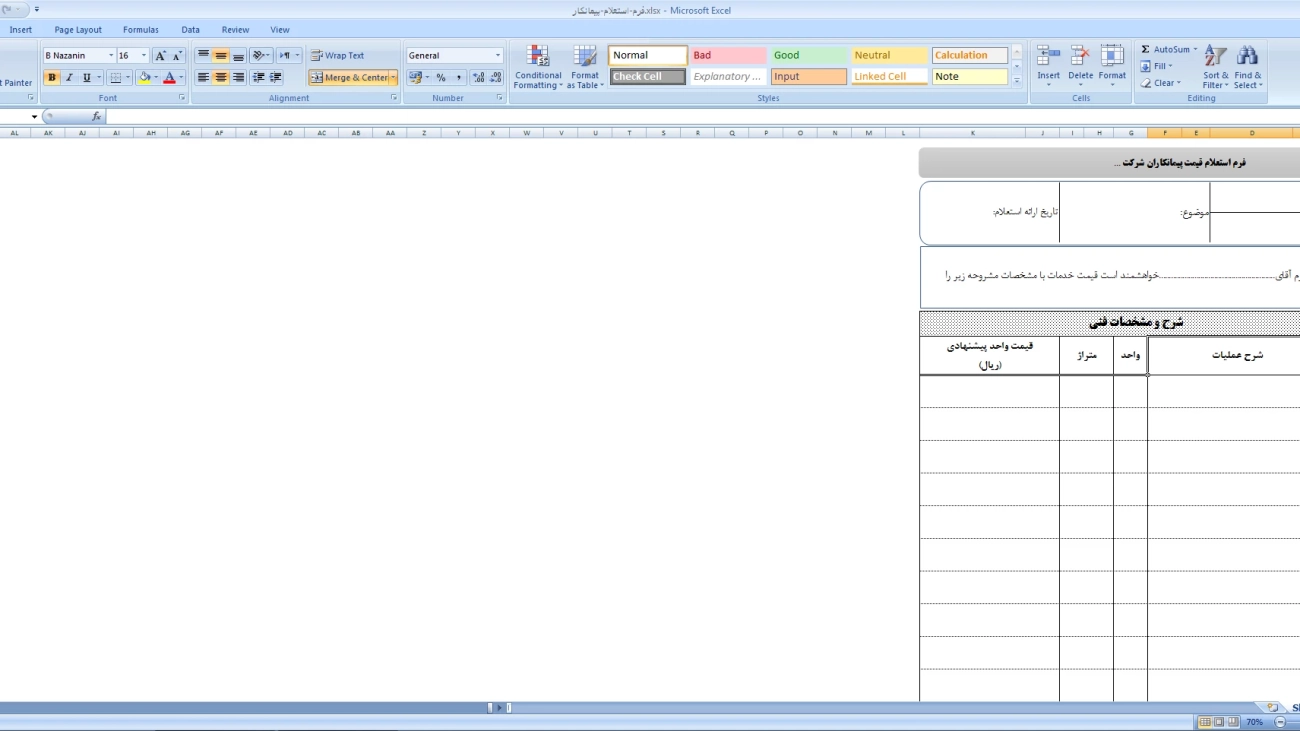Apply Fill Color bucket
The image size is (1300, 731).
tap(144, 78)
